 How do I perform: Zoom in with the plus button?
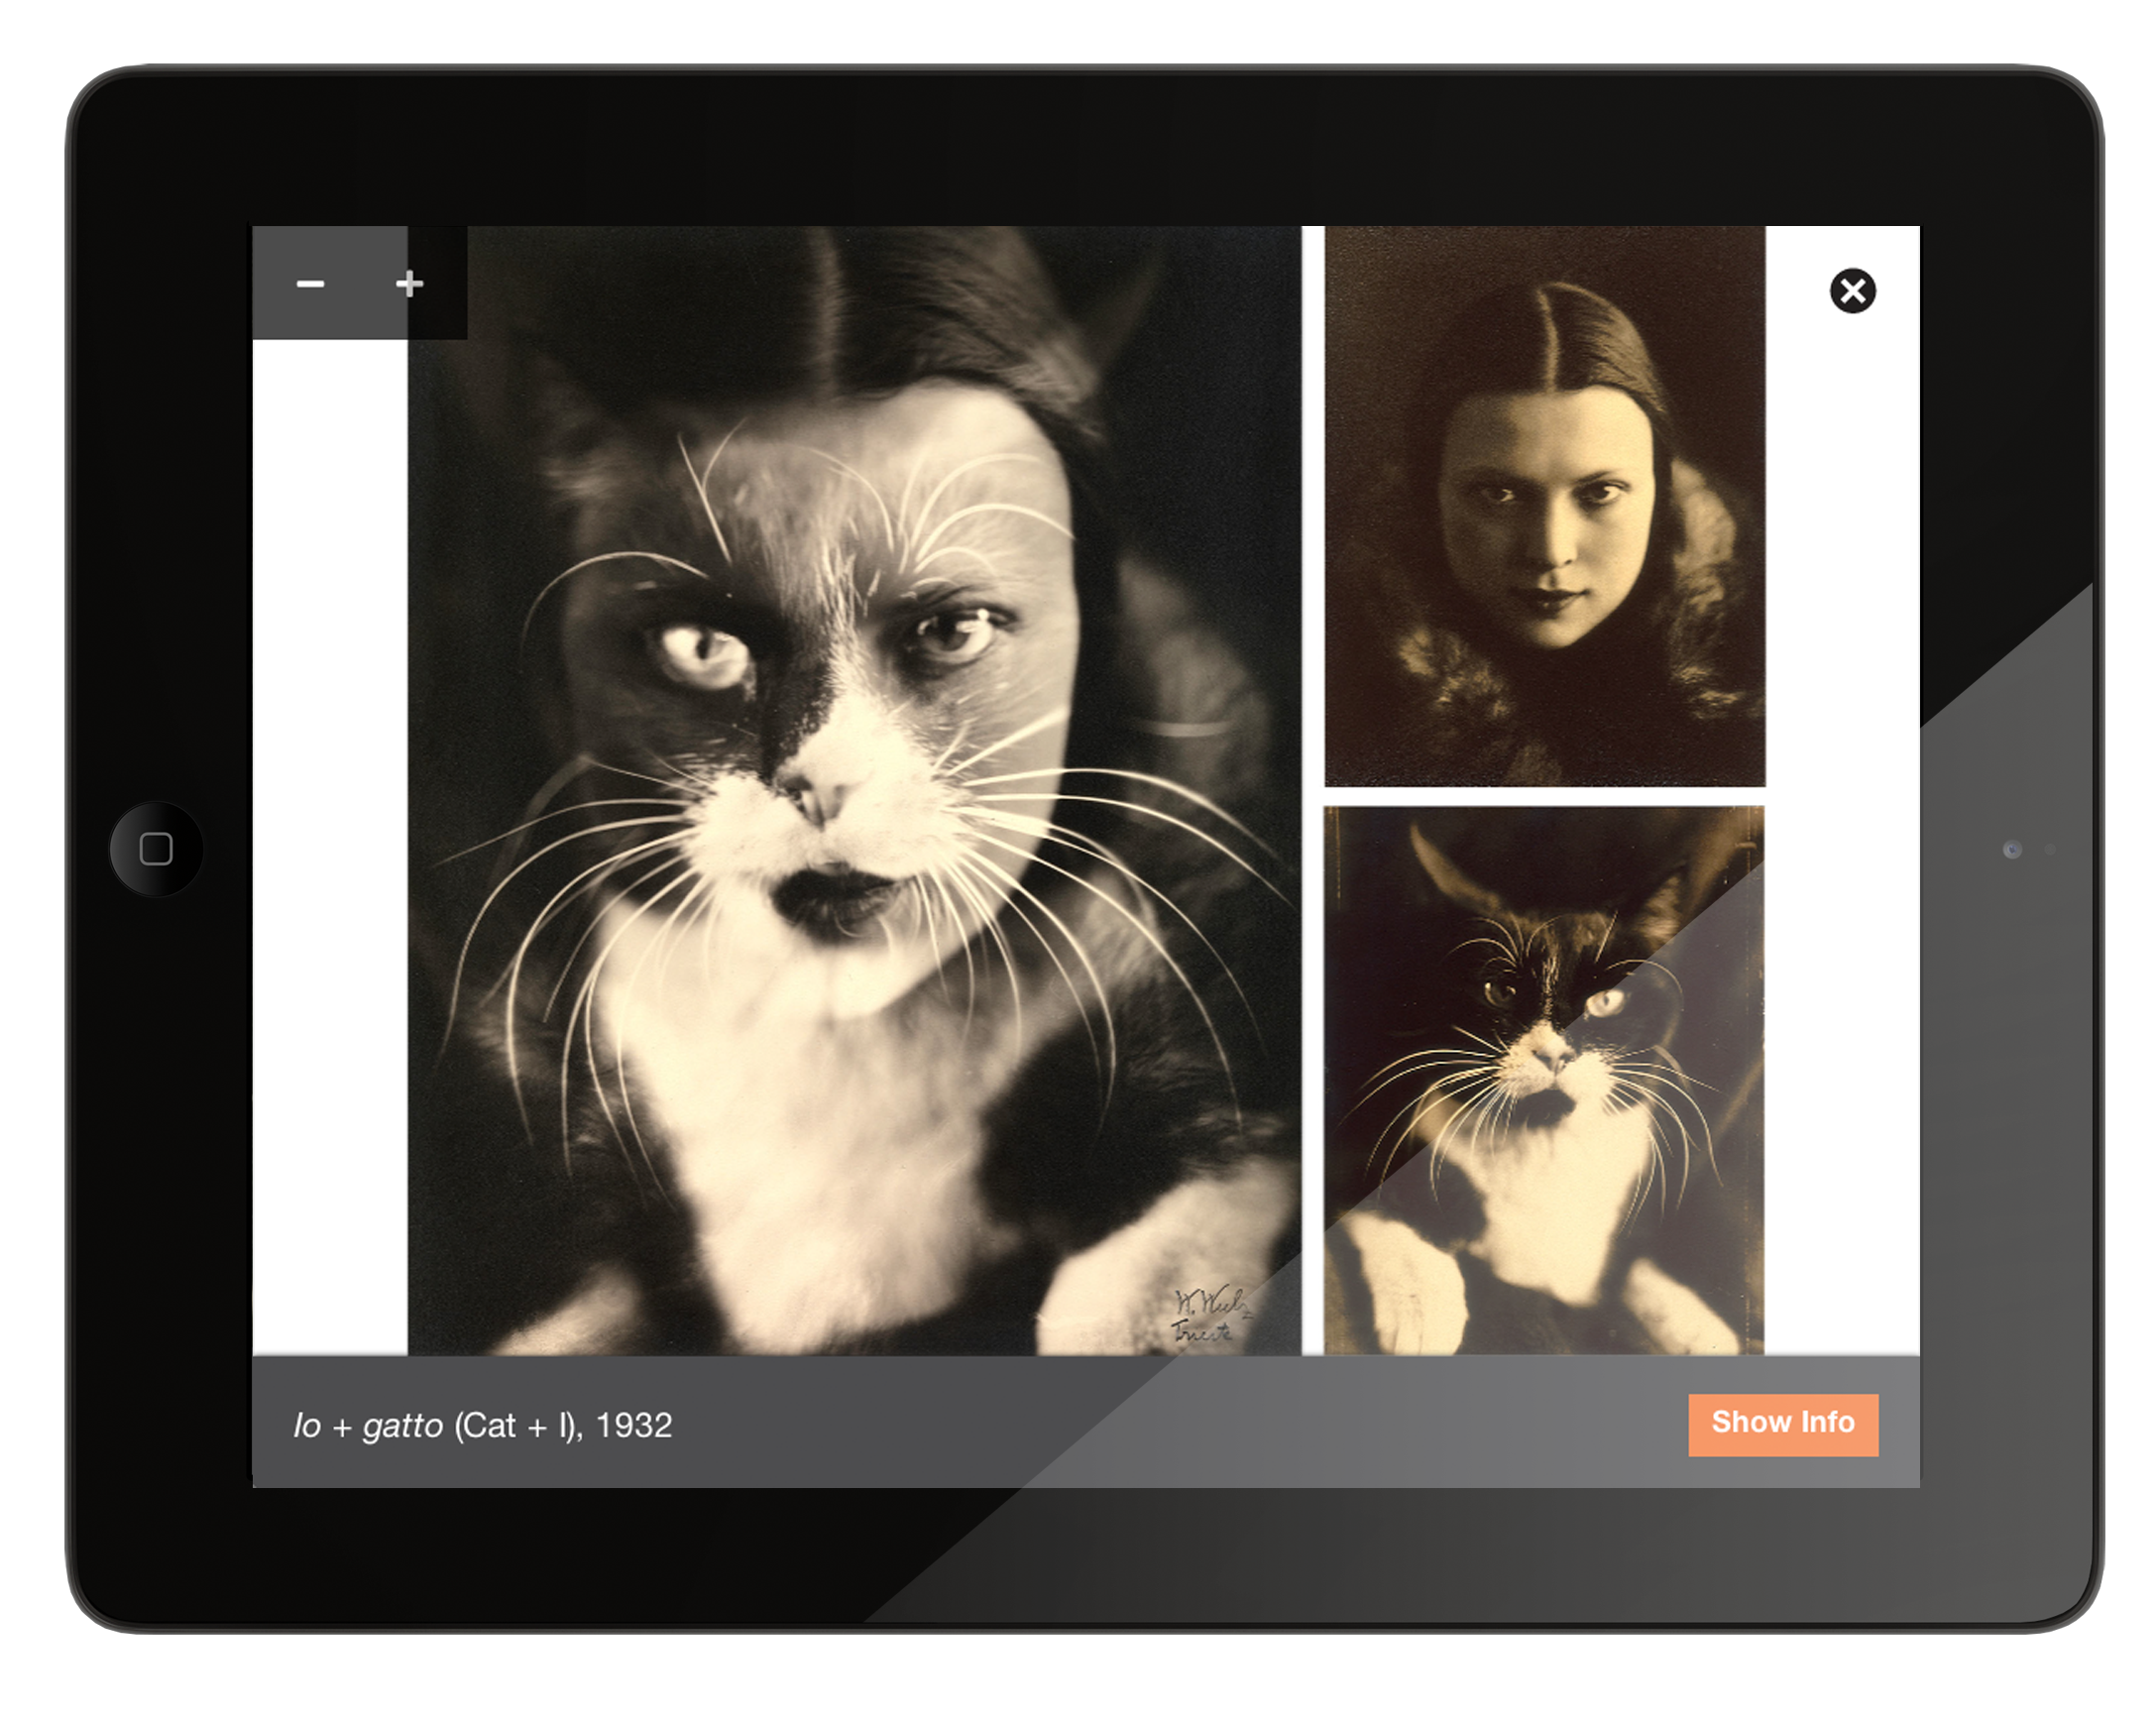[409, 284]
